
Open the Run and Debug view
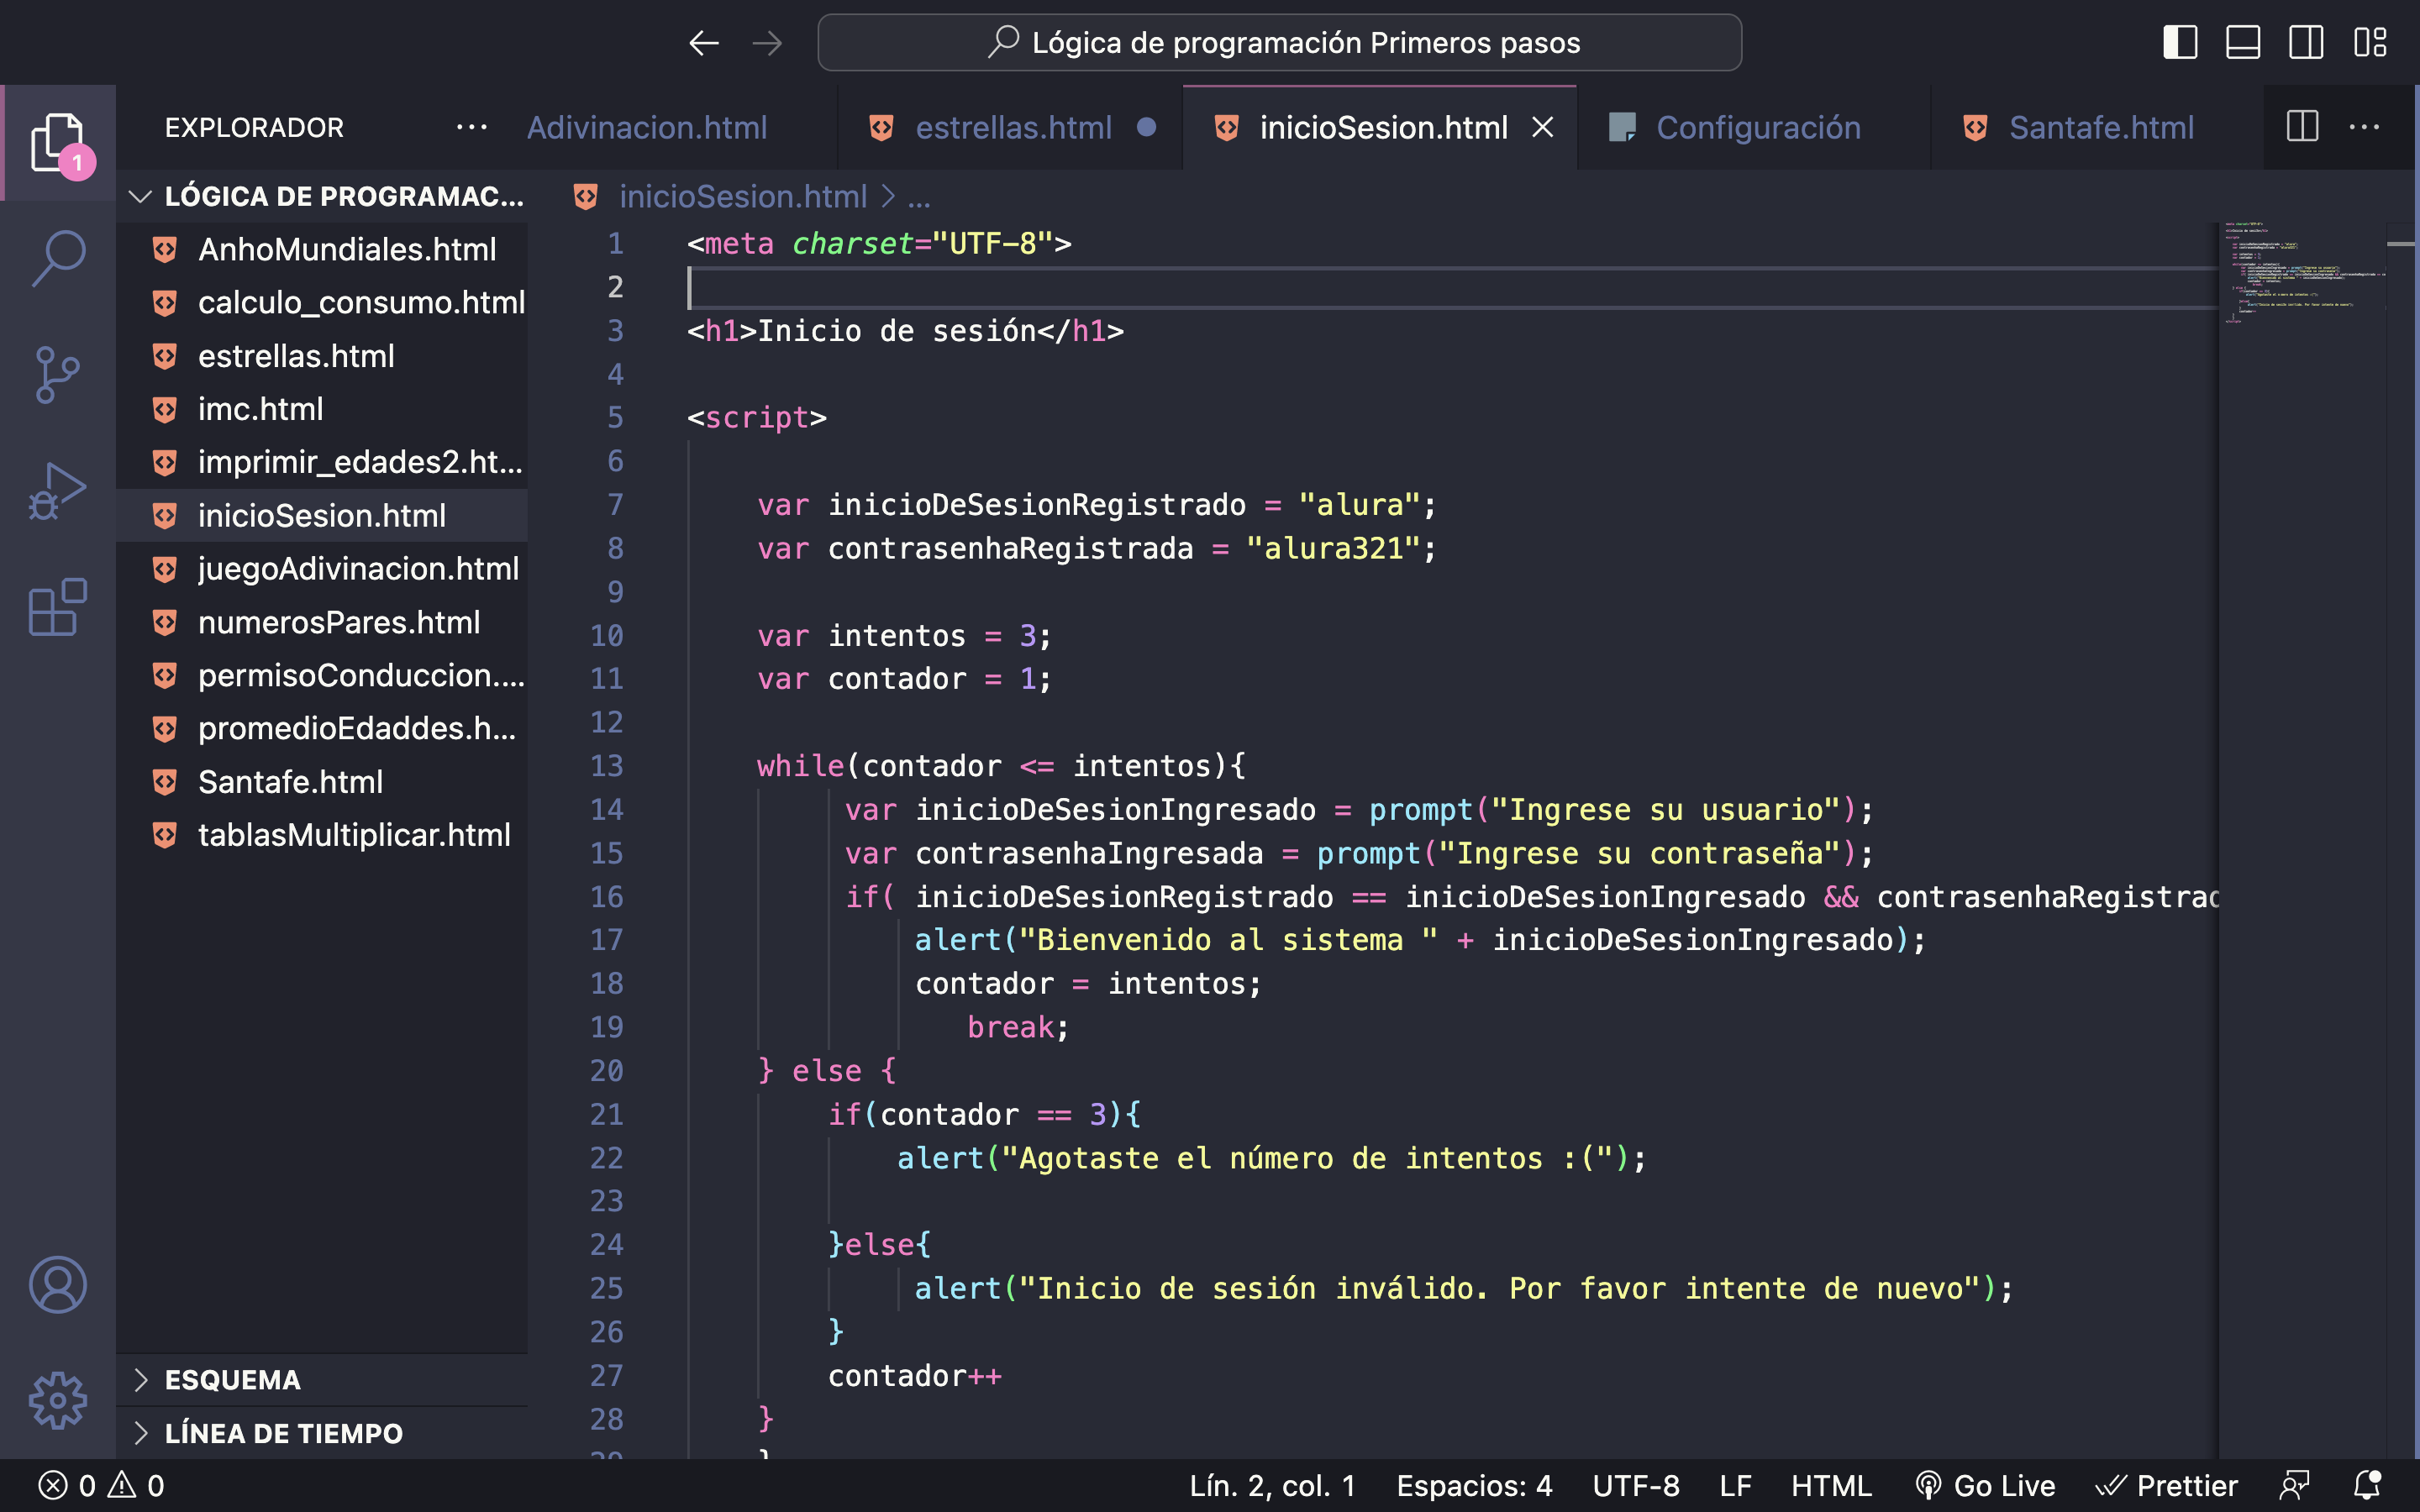(58, 491)
